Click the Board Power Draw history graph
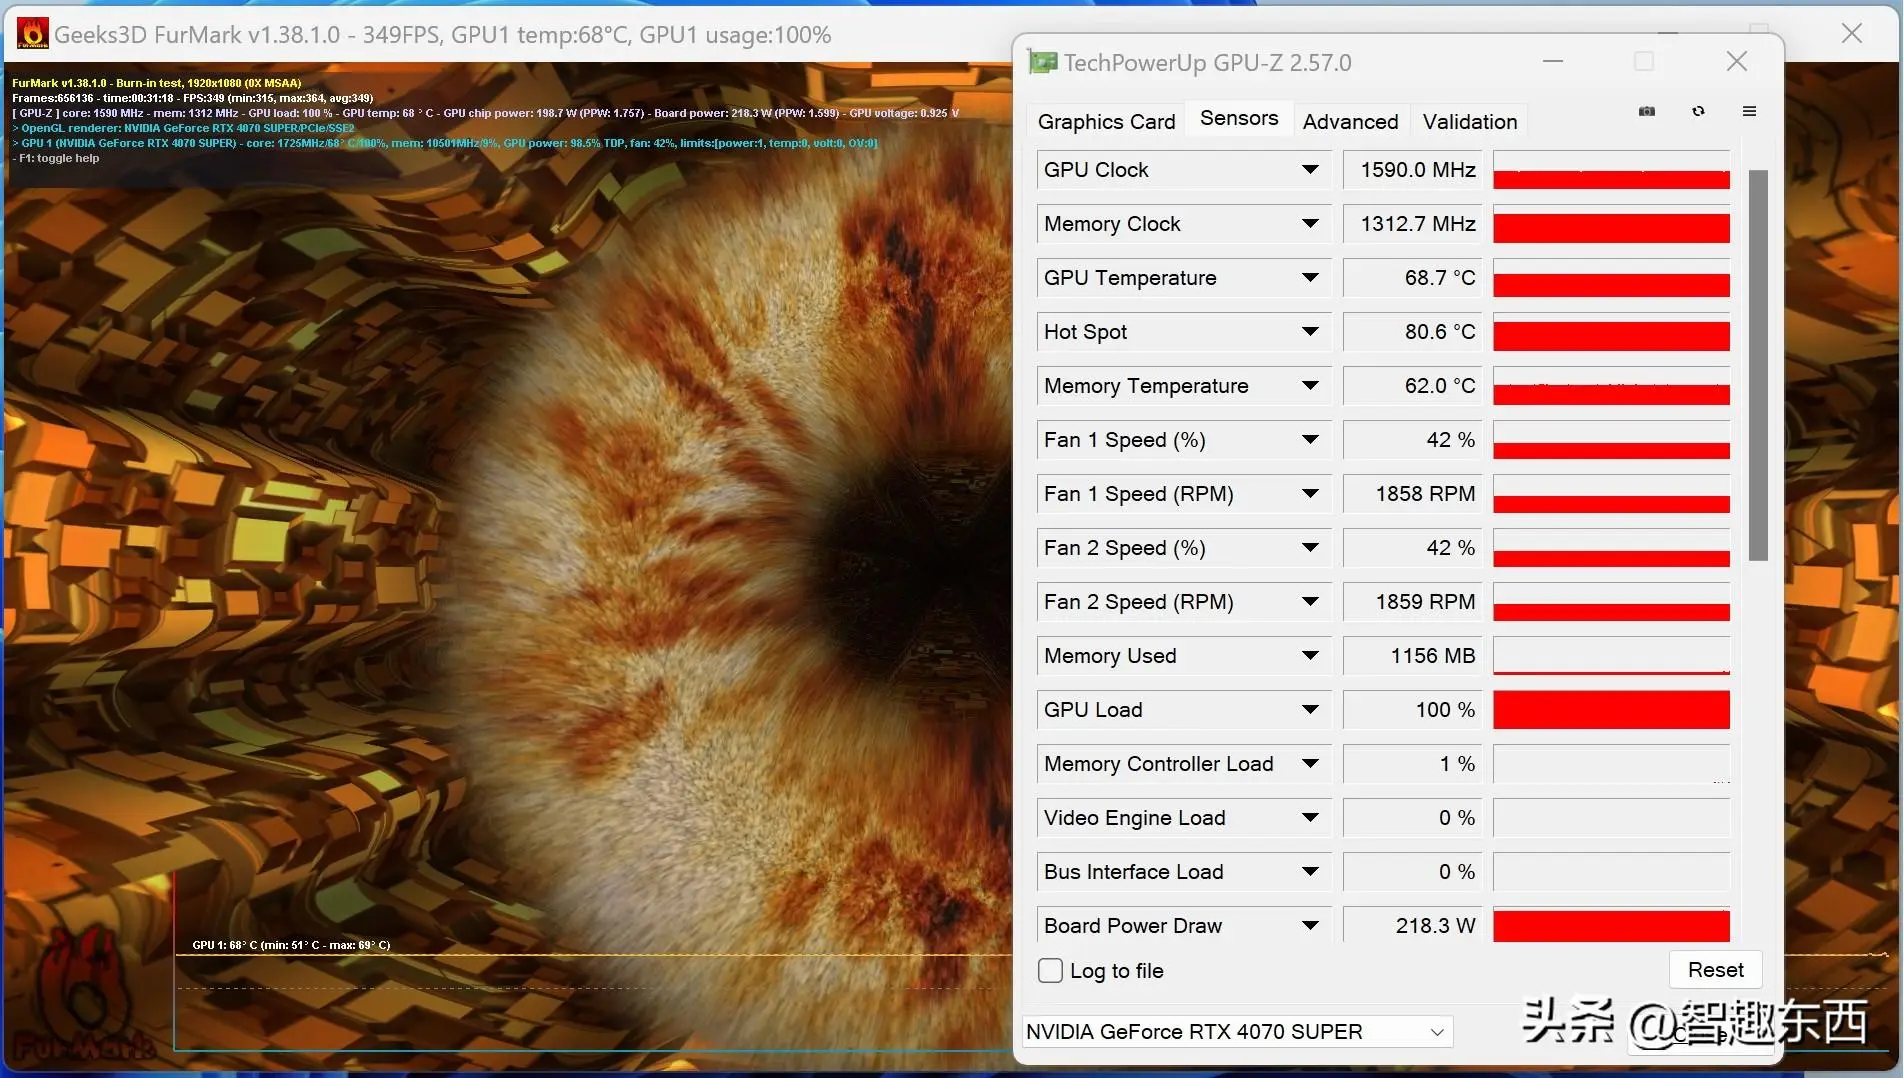 1611,925
